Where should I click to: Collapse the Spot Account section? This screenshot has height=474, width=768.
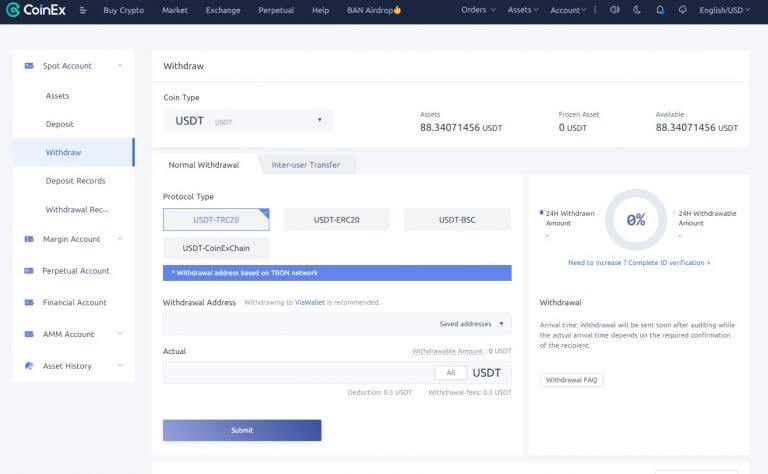(120, 66)
